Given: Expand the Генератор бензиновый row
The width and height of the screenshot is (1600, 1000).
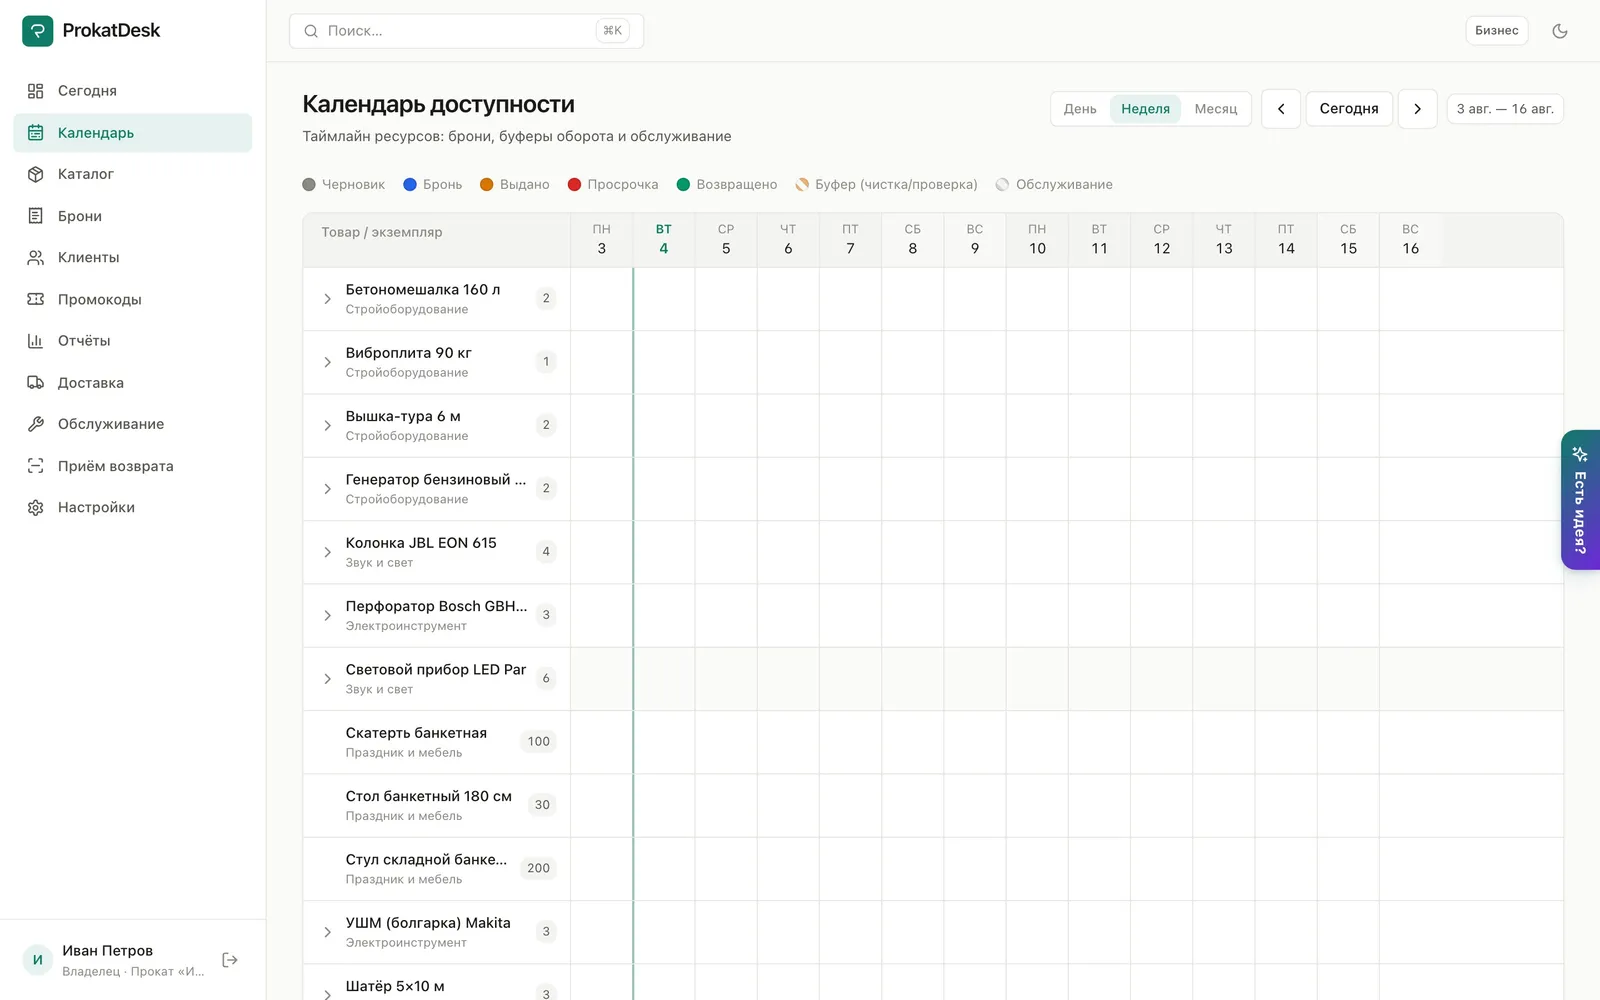Looking at the screenshot, I should (x=327, y=489).
